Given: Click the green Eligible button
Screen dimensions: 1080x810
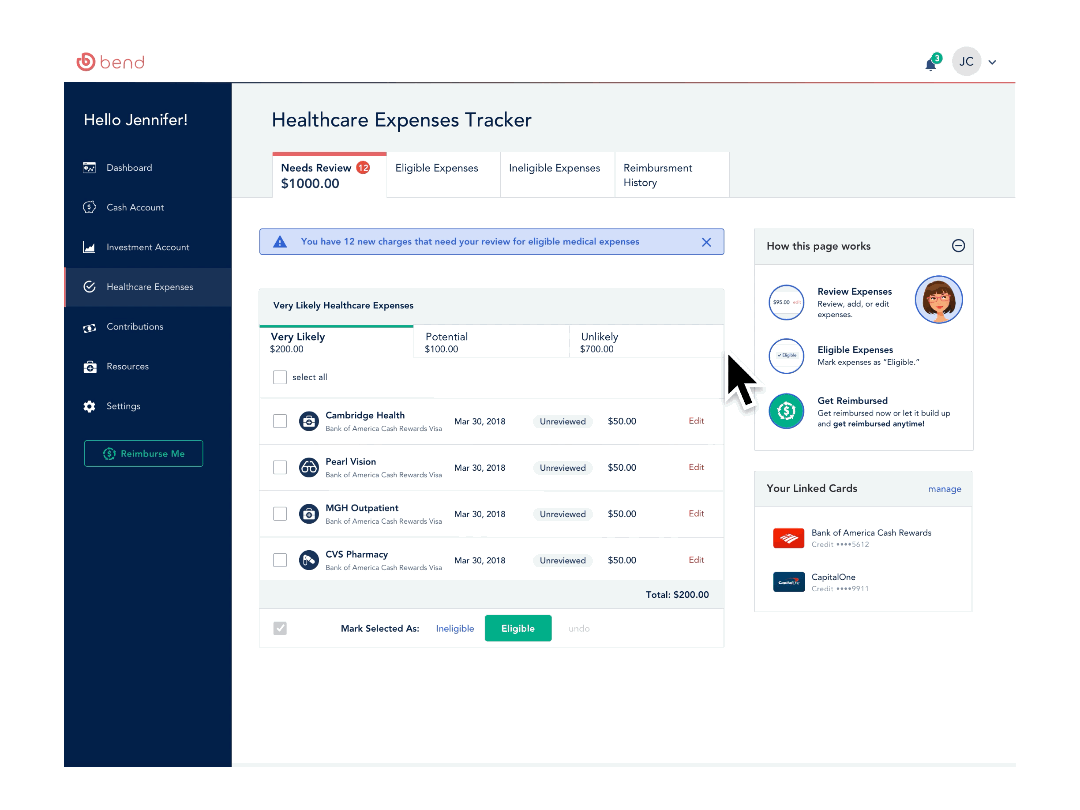Looking at the screenshot, I should point(518,628).
